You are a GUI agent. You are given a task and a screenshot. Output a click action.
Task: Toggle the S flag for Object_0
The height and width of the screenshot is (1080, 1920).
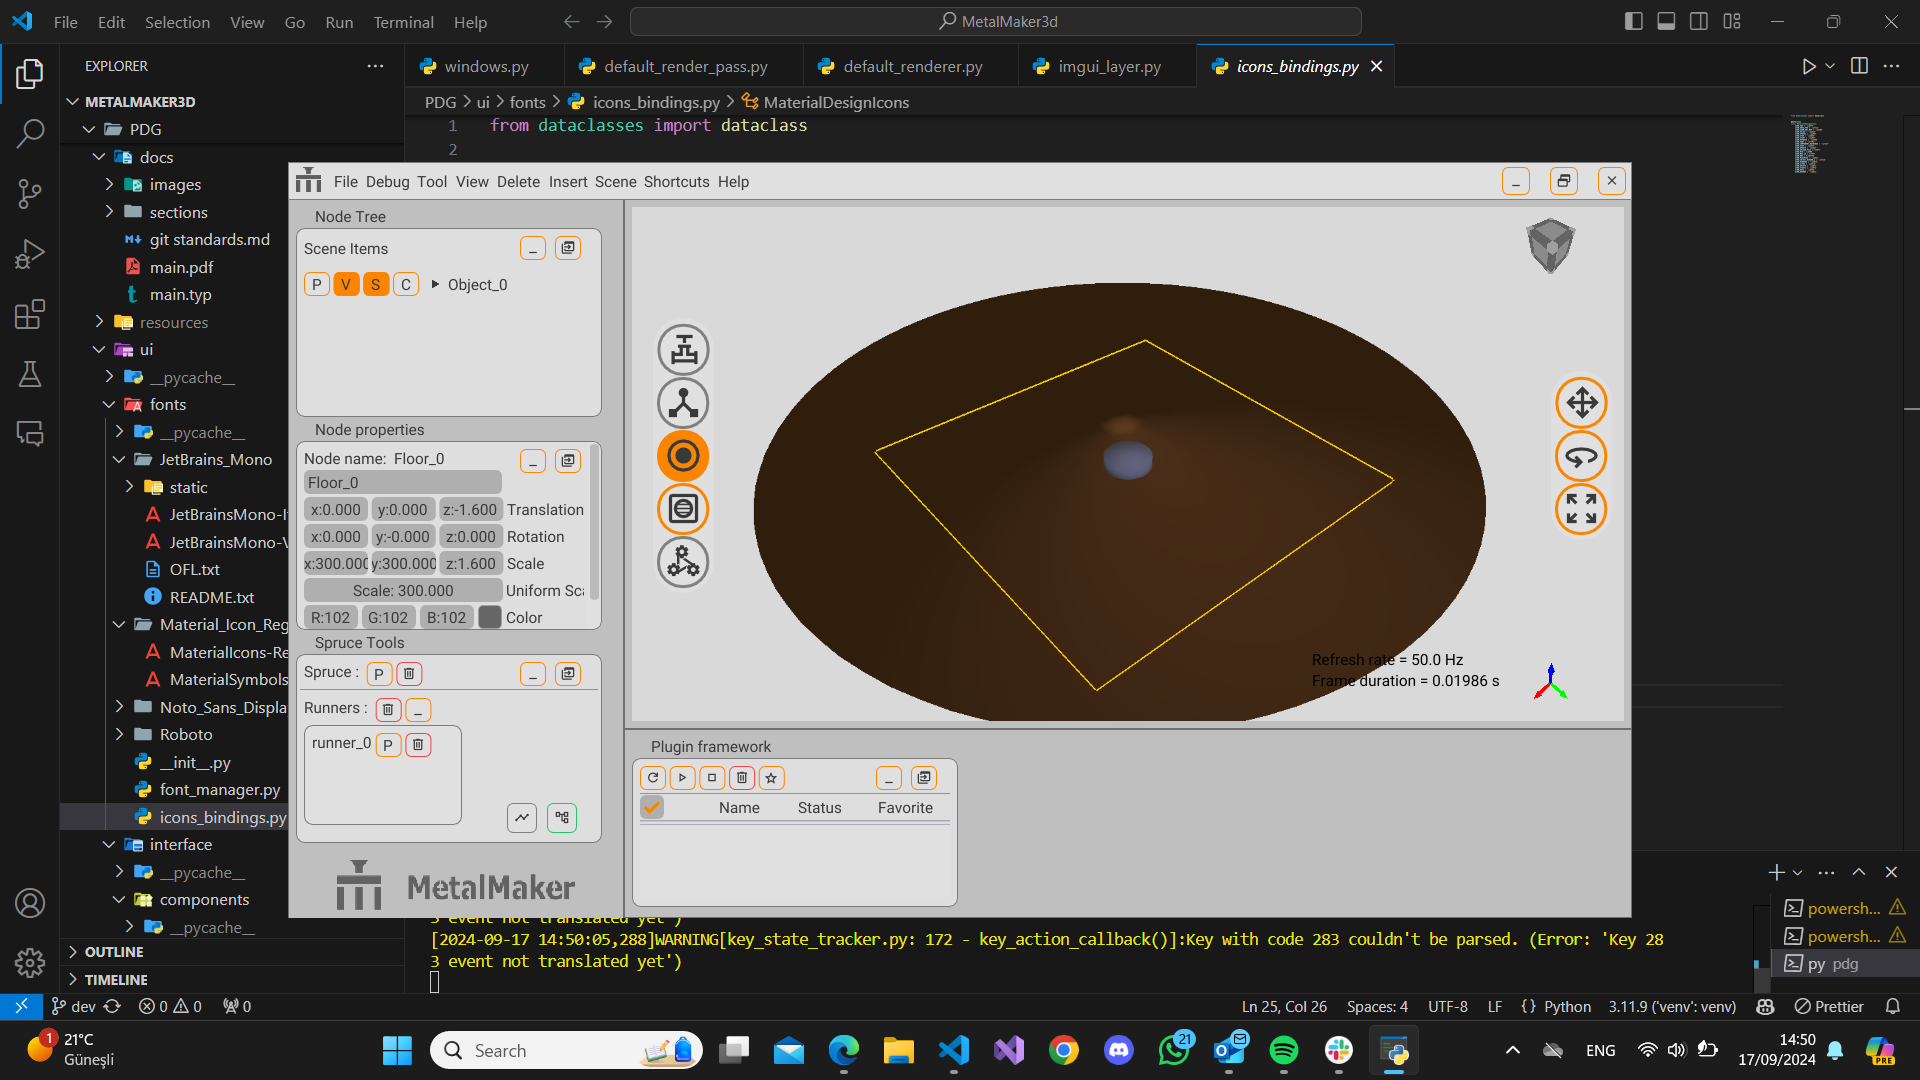click(x=376, y=285)
